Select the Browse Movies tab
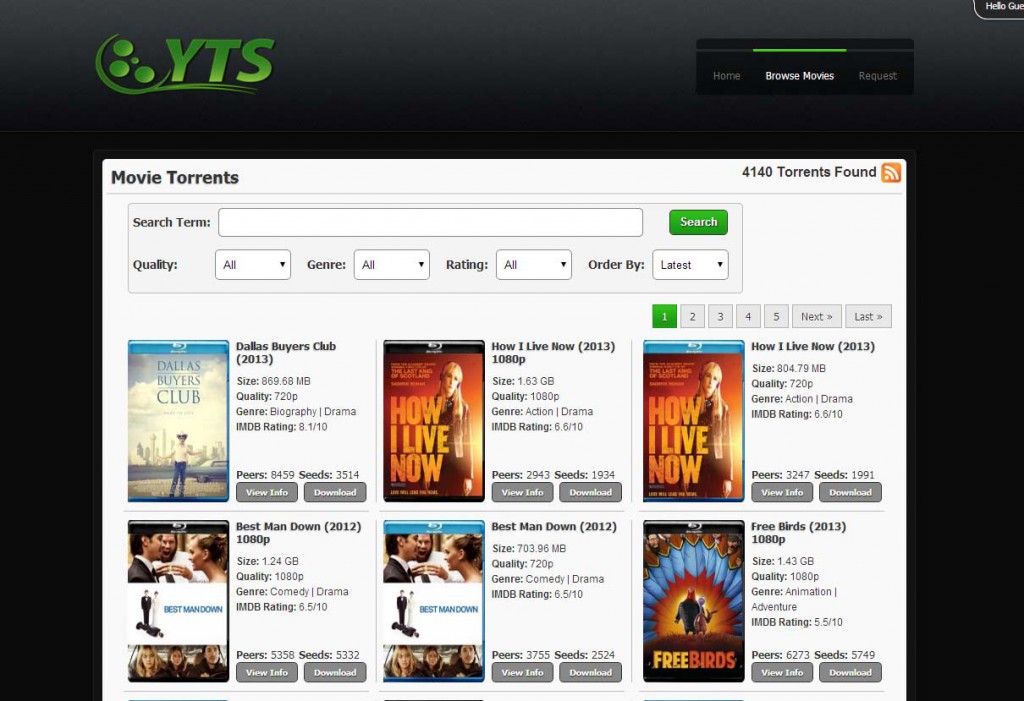This screenshot has height=701, width=1024. [799, 76]
